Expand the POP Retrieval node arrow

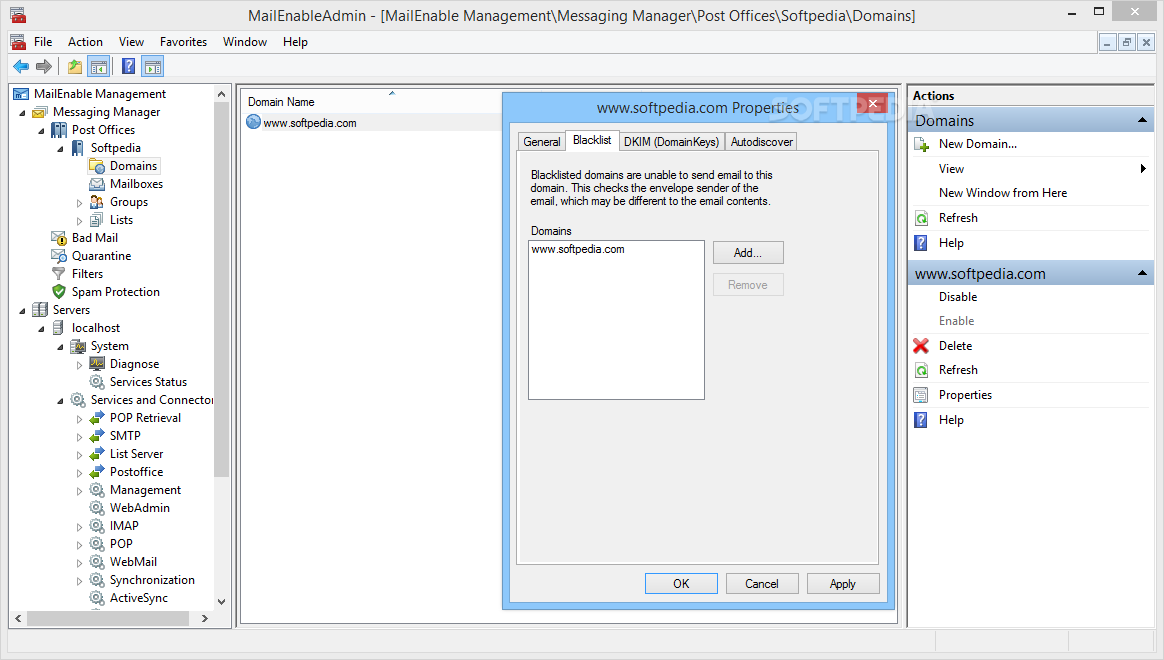pos(79,419)
